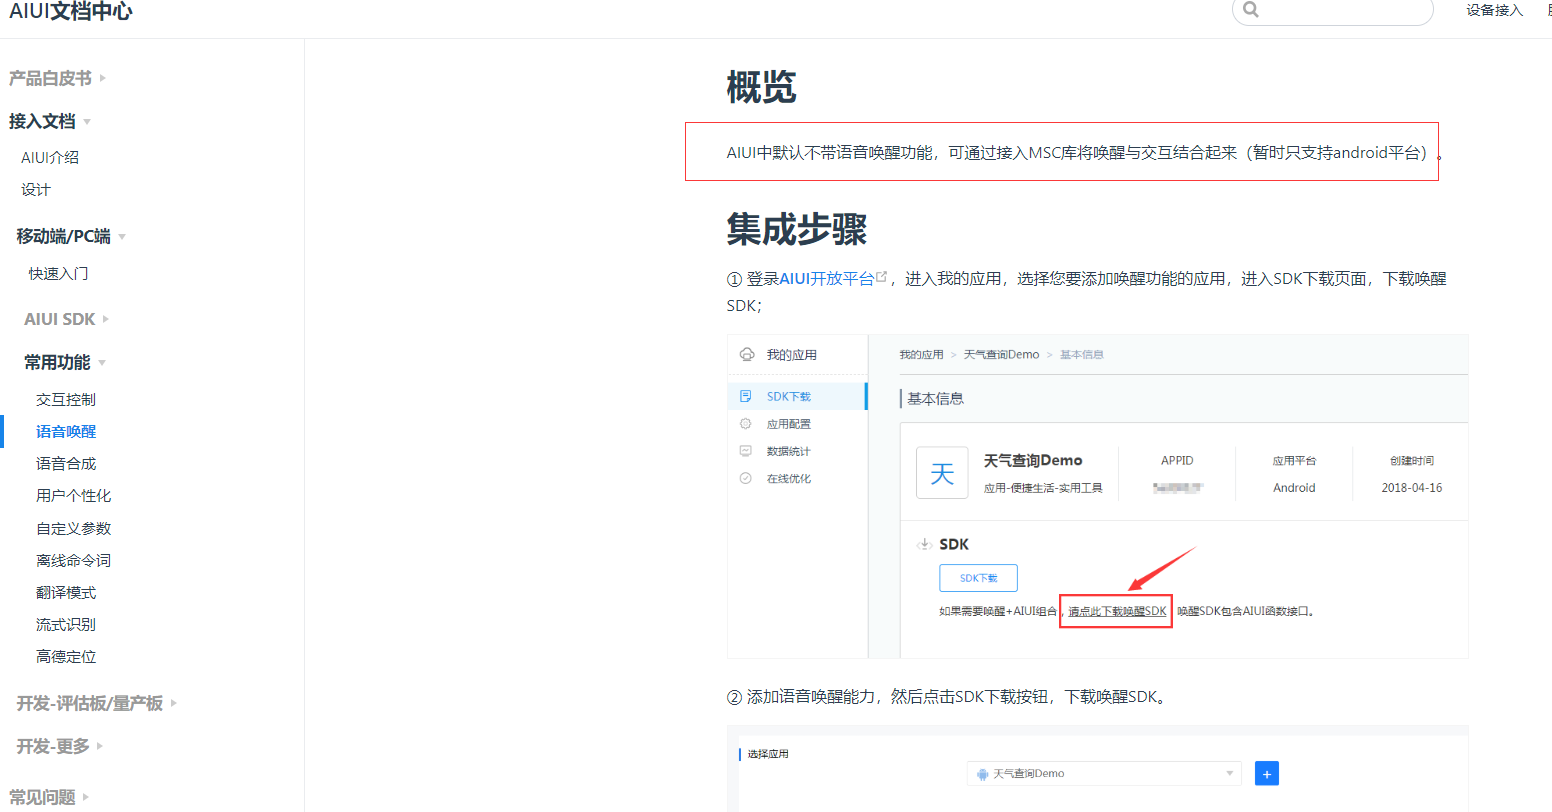
Task: Open the AIUI介绍 sidebar page
Action: (50, 157)
